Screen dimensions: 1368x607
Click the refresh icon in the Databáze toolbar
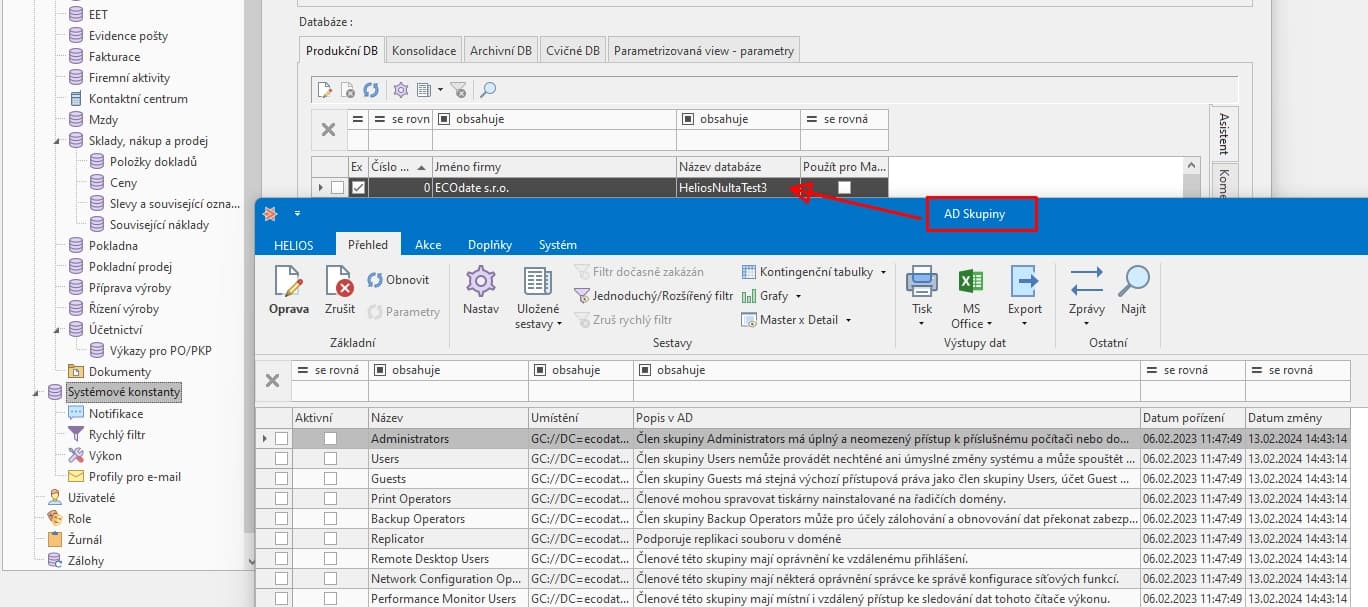(x=371, y=90)
